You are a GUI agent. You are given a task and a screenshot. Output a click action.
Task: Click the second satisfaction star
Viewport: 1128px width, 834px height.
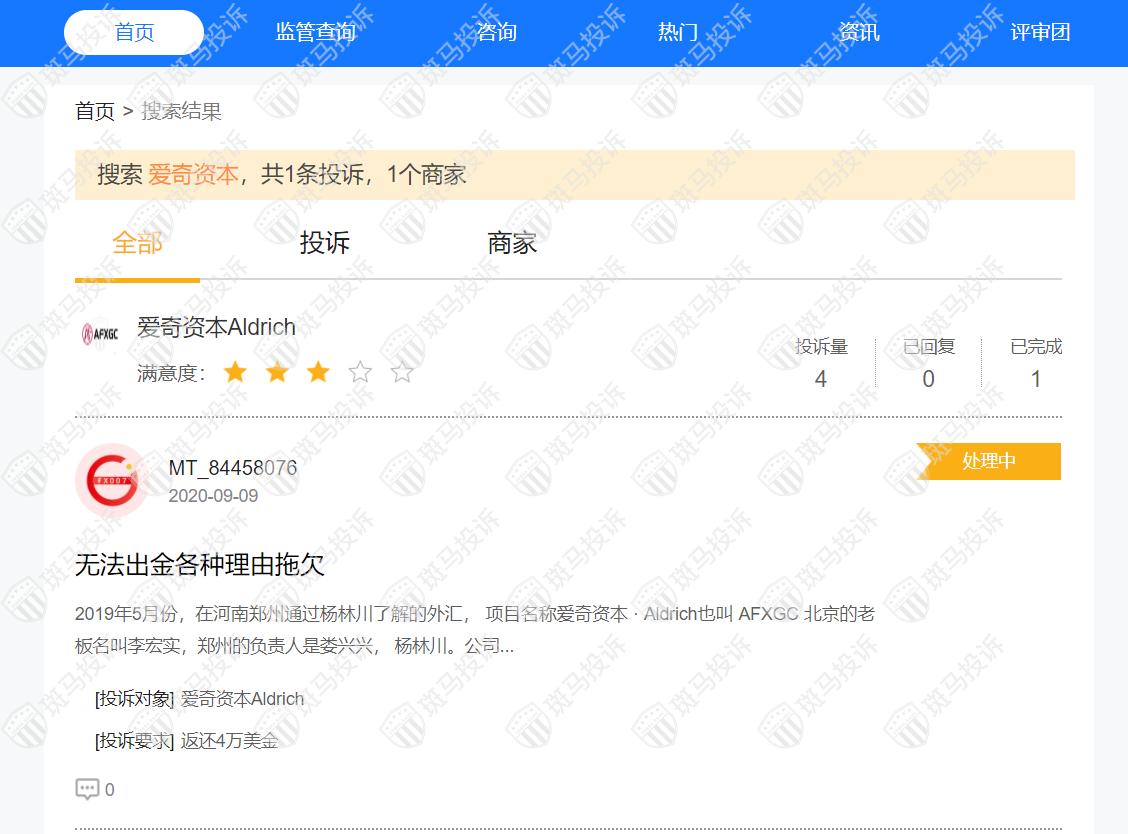click(277, 373)
